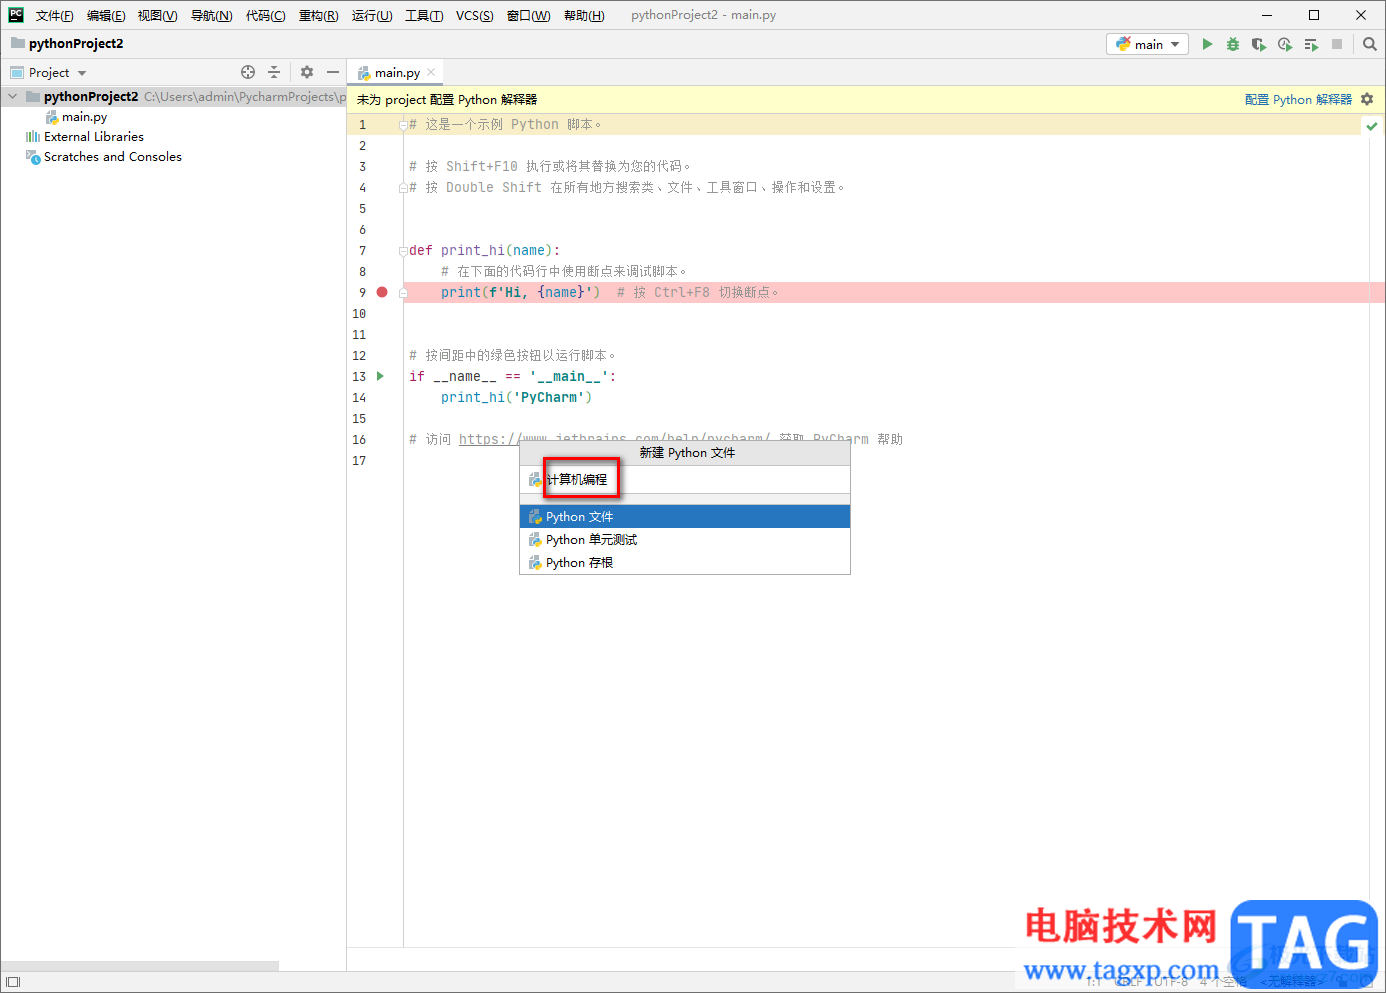Open the 窗口(W) menu
1386x993 pixels.
(529, 15)
